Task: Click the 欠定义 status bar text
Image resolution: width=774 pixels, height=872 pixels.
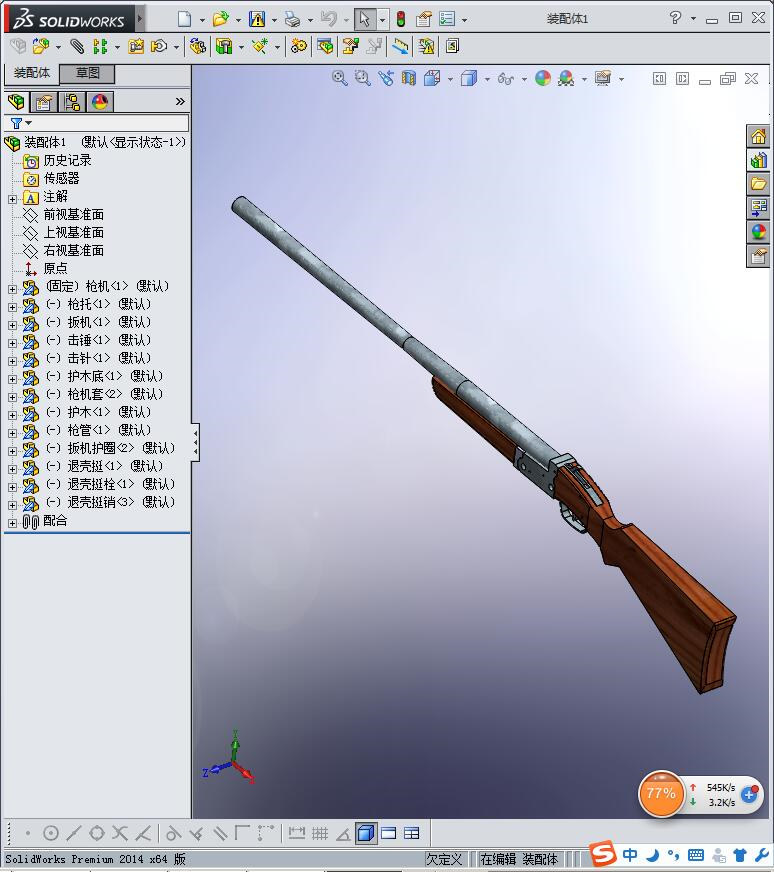Action: pos(444,859)
